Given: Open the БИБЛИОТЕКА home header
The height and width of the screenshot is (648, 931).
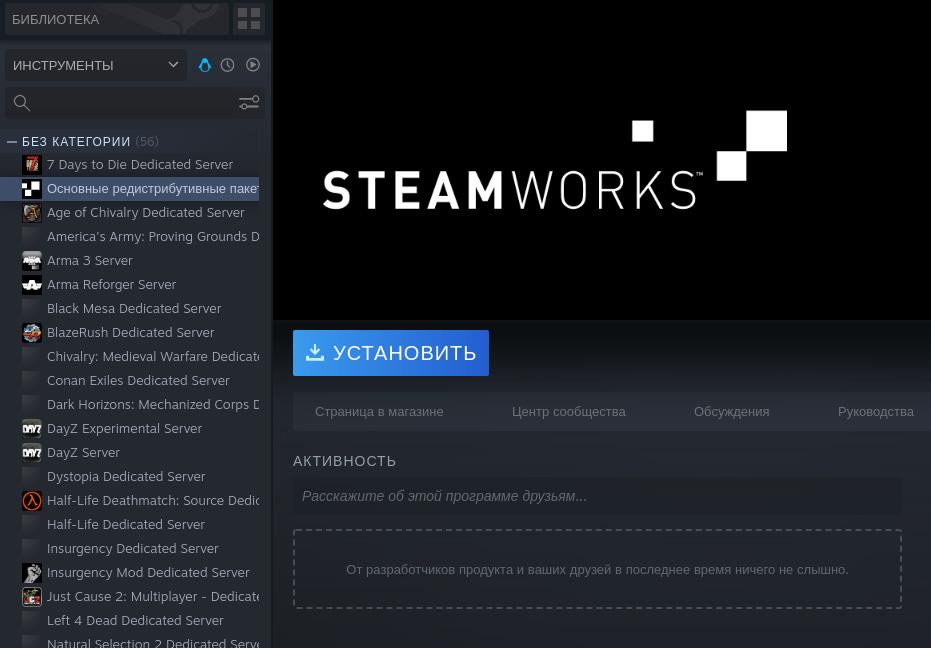Looking at the screenshot, I should tap(116, 19).
